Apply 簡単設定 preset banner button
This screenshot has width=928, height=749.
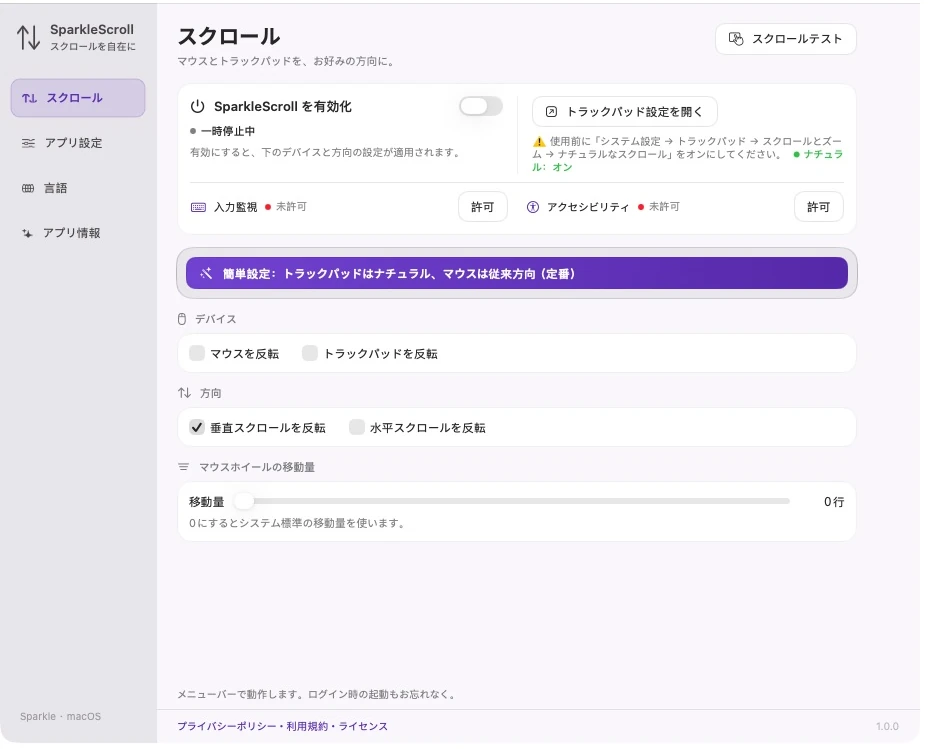(517, 273)
